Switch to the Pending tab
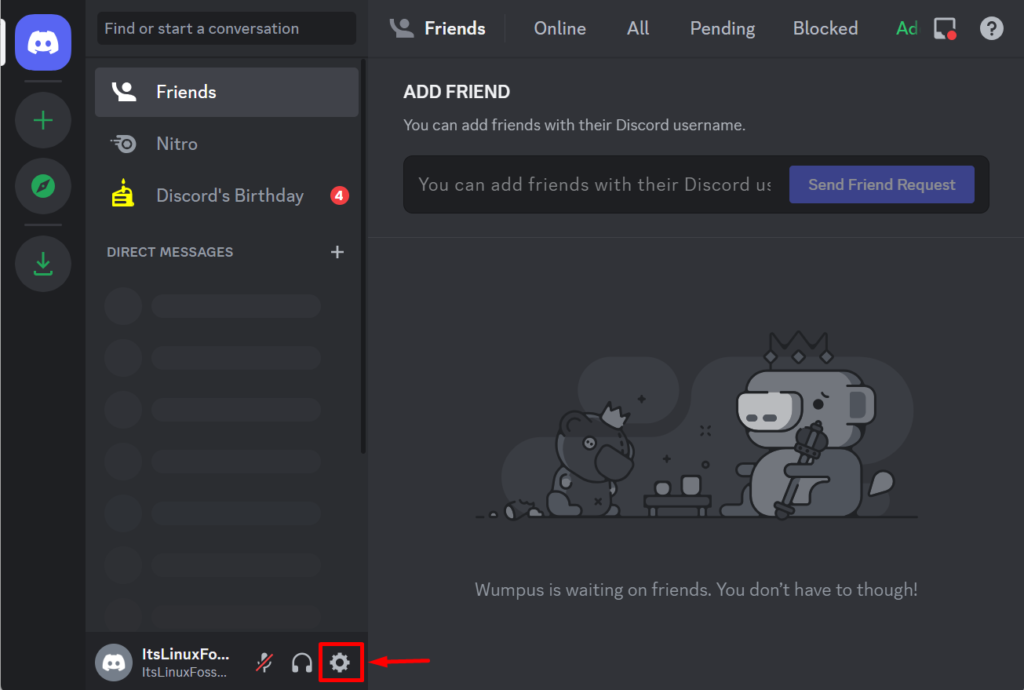1024x690 pixels. coord(722,29)
